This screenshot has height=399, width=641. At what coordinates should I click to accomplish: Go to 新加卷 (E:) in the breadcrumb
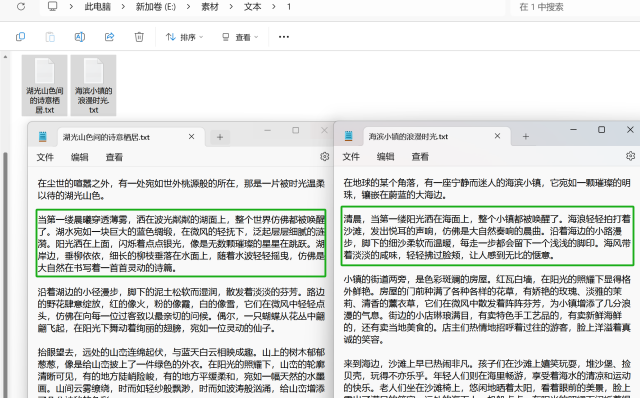(156, 7)
